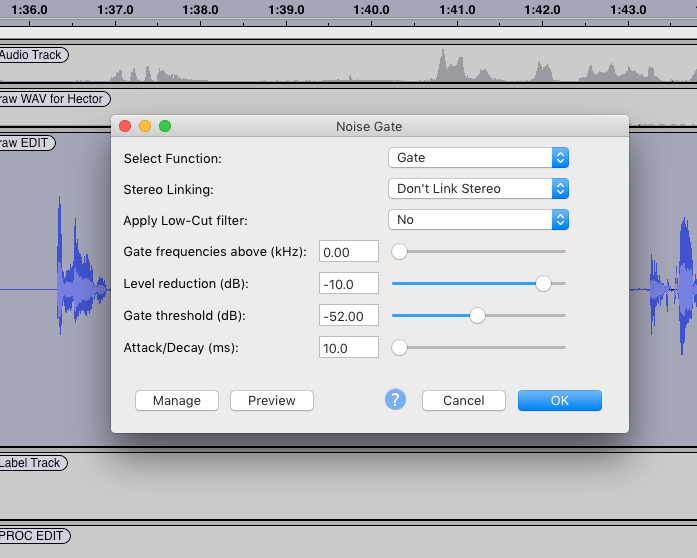Open the Stereo Linking dropdown
697x558 pixels.
point(478,189)
